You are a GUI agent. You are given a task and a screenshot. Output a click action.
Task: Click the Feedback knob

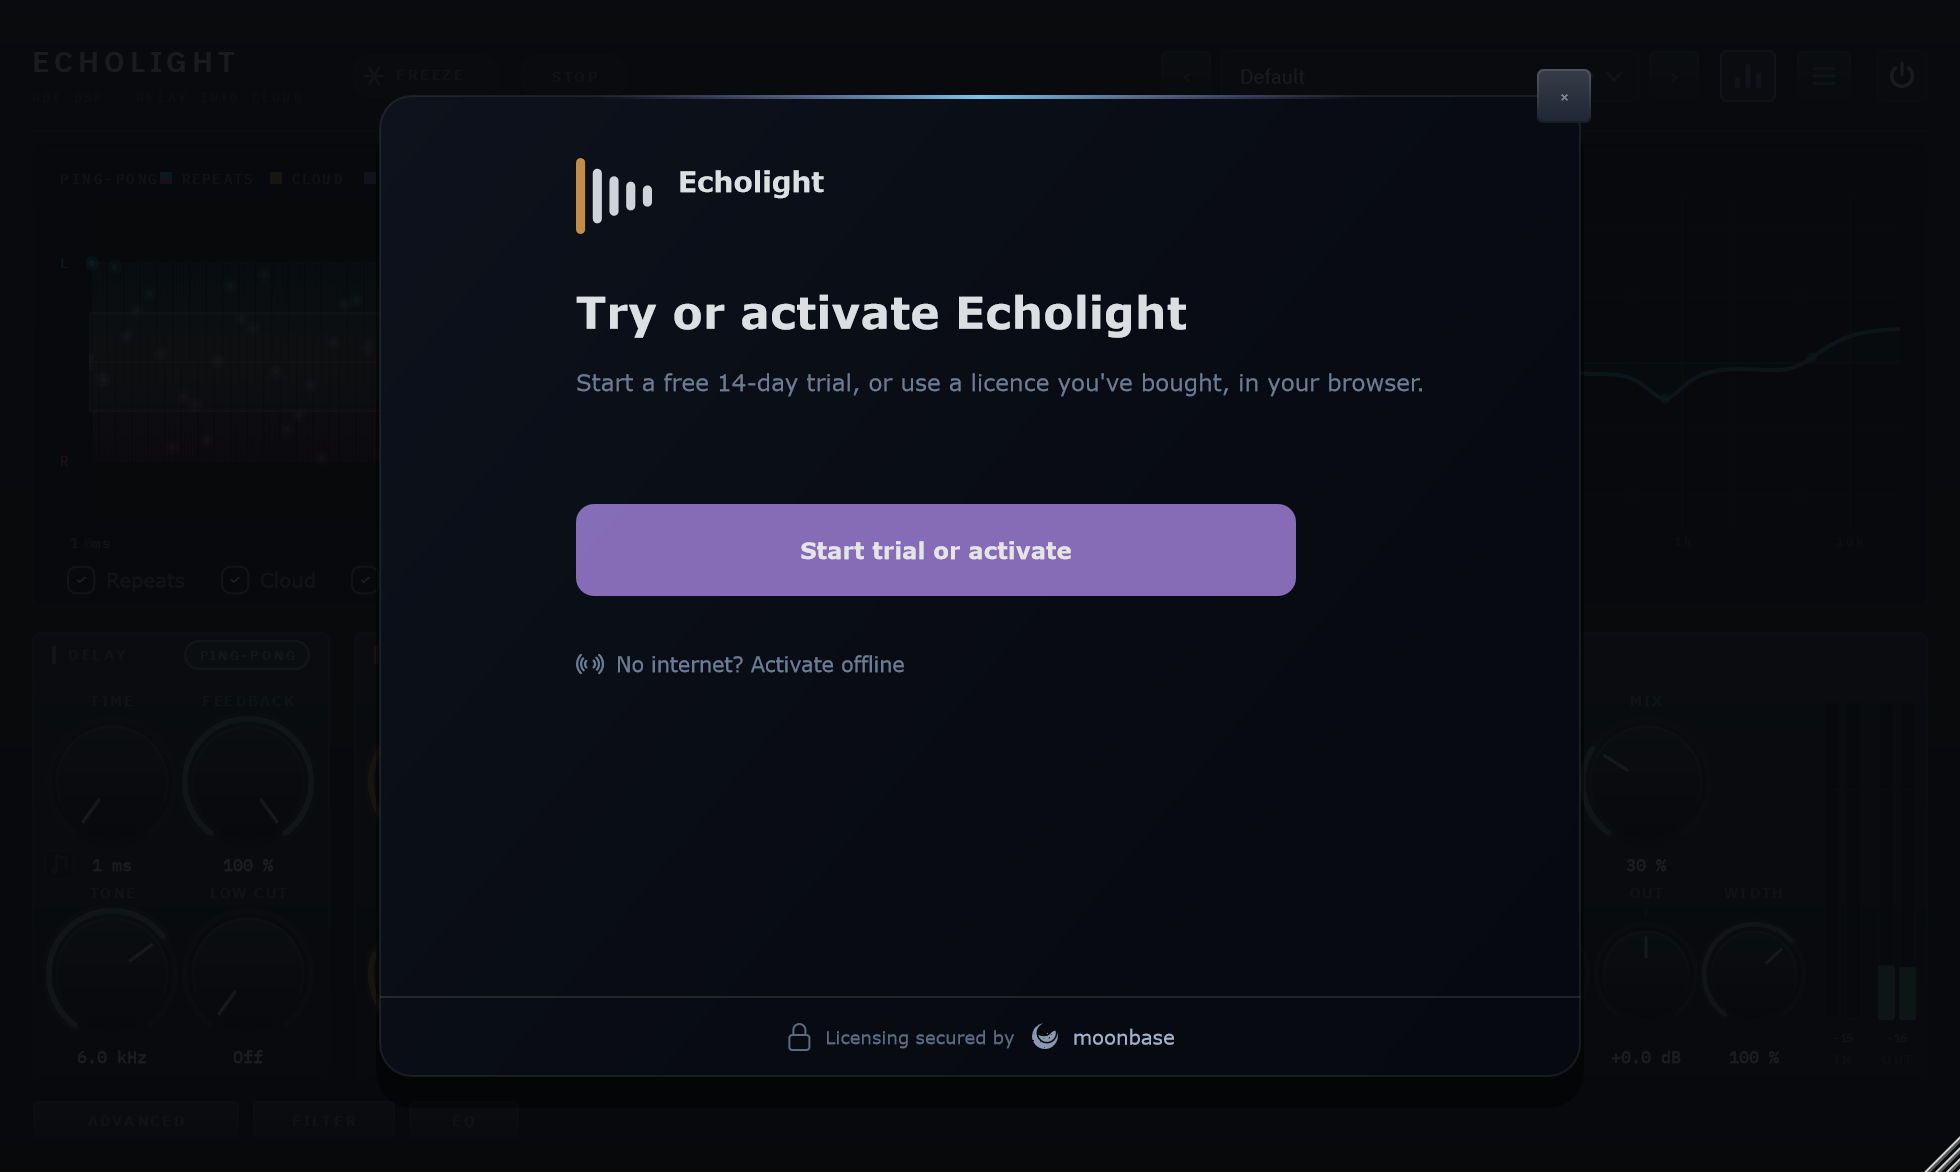click(248, 782)
